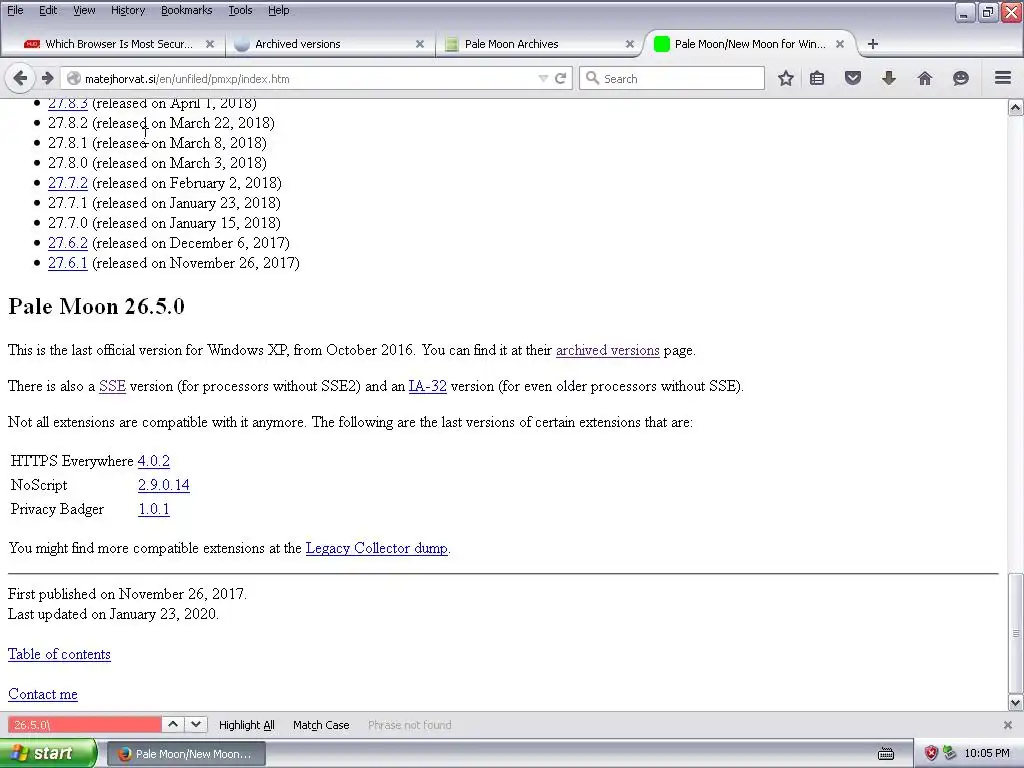Open the 27.6.1 release link
Screen dimensions: 1024x768
coord(67,263)
